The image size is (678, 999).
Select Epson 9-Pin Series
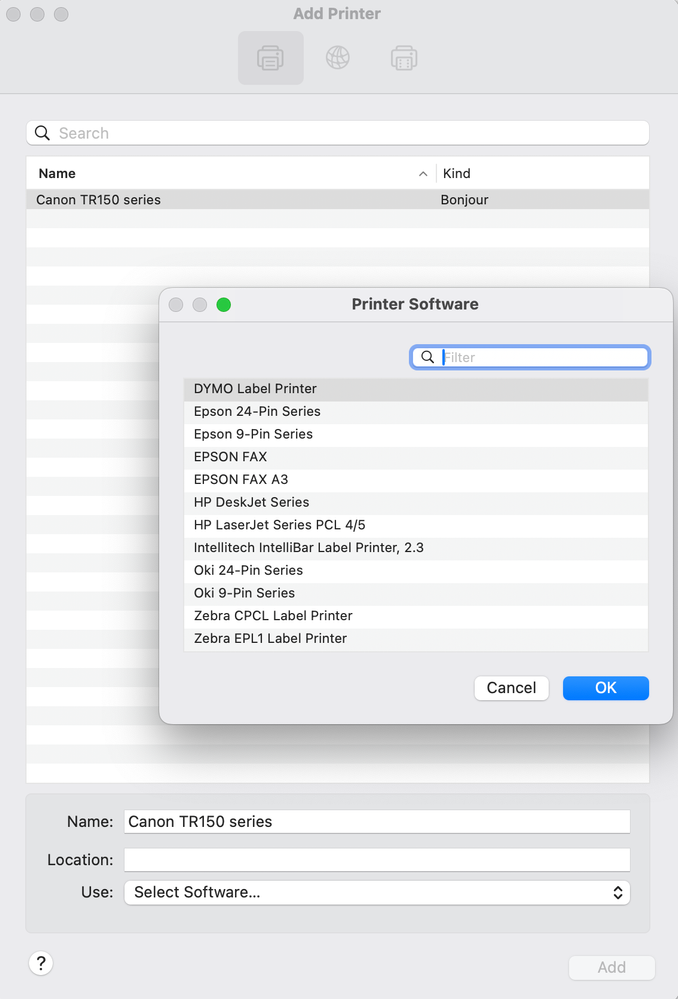415,434
